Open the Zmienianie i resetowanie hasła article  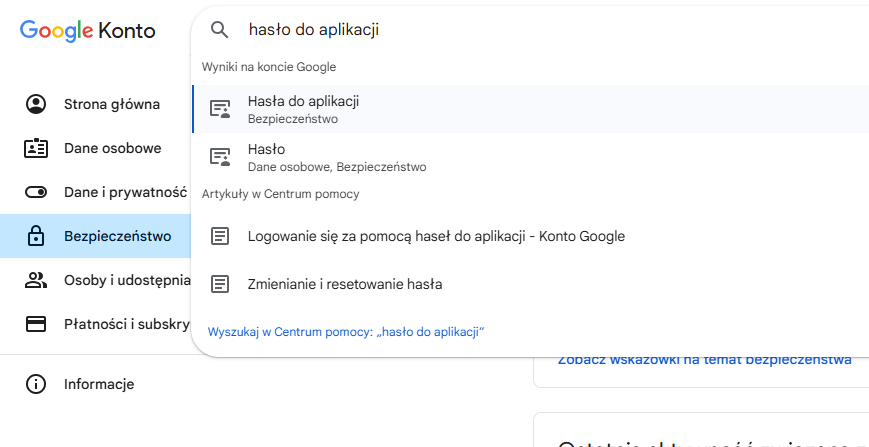click(x=530, y=285)
